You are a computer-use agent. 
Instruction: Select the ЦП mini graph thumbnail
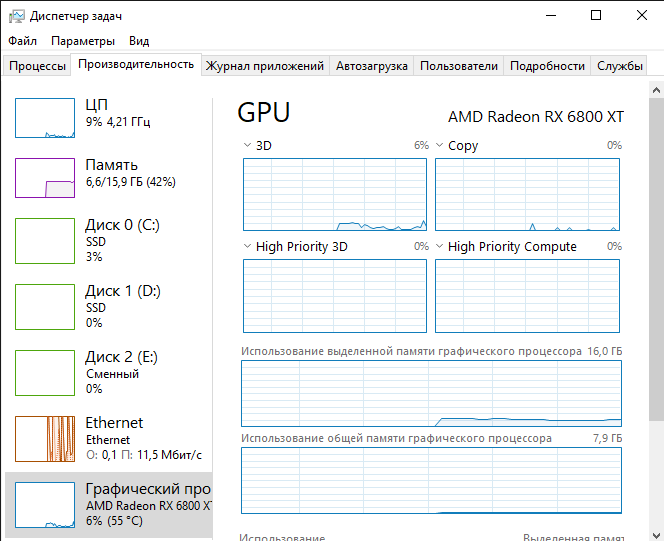[45, 118]
